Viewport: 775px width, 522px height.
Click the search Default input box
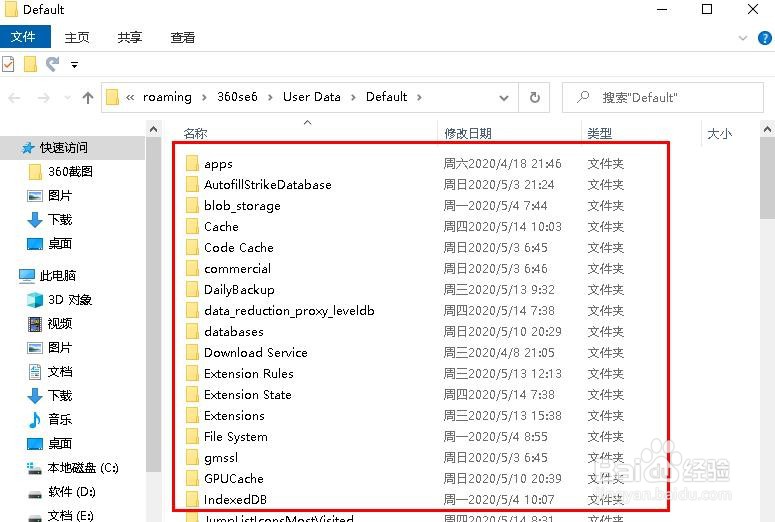[x=662, y=97]
